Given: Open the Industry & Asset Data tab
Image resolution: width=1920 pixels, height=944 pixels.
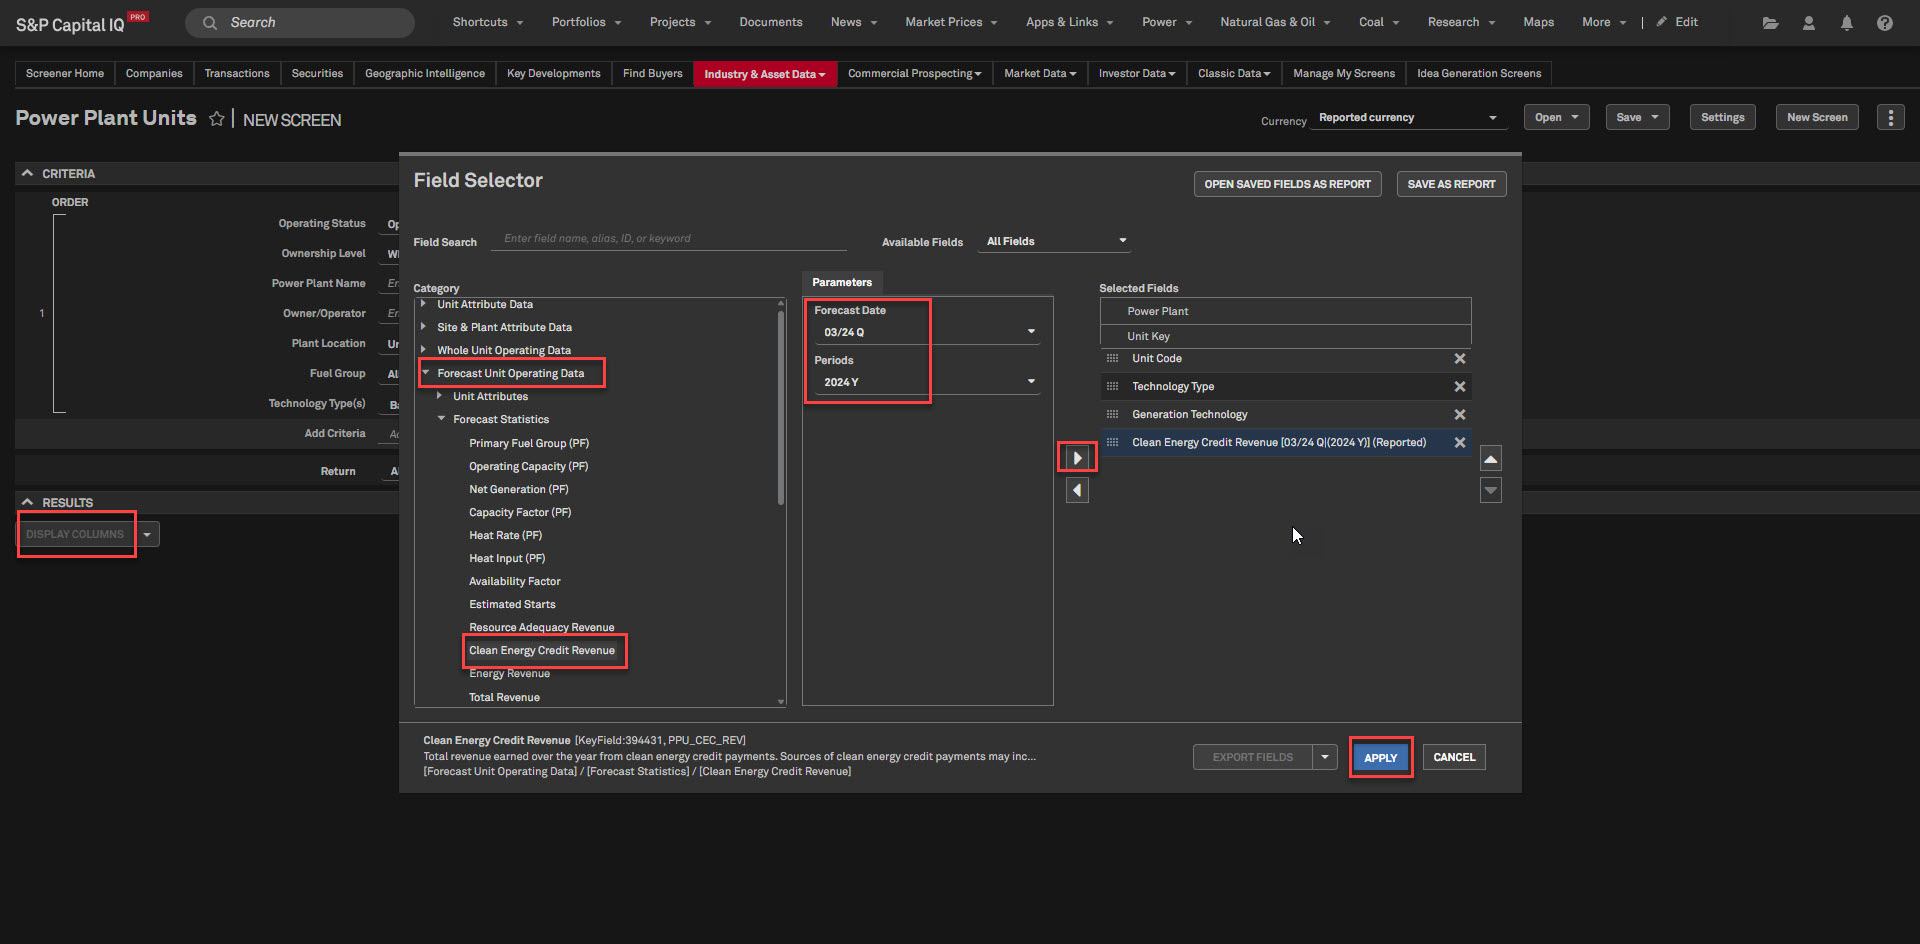Looking at the screenshot, I should [x=764, y=74].
